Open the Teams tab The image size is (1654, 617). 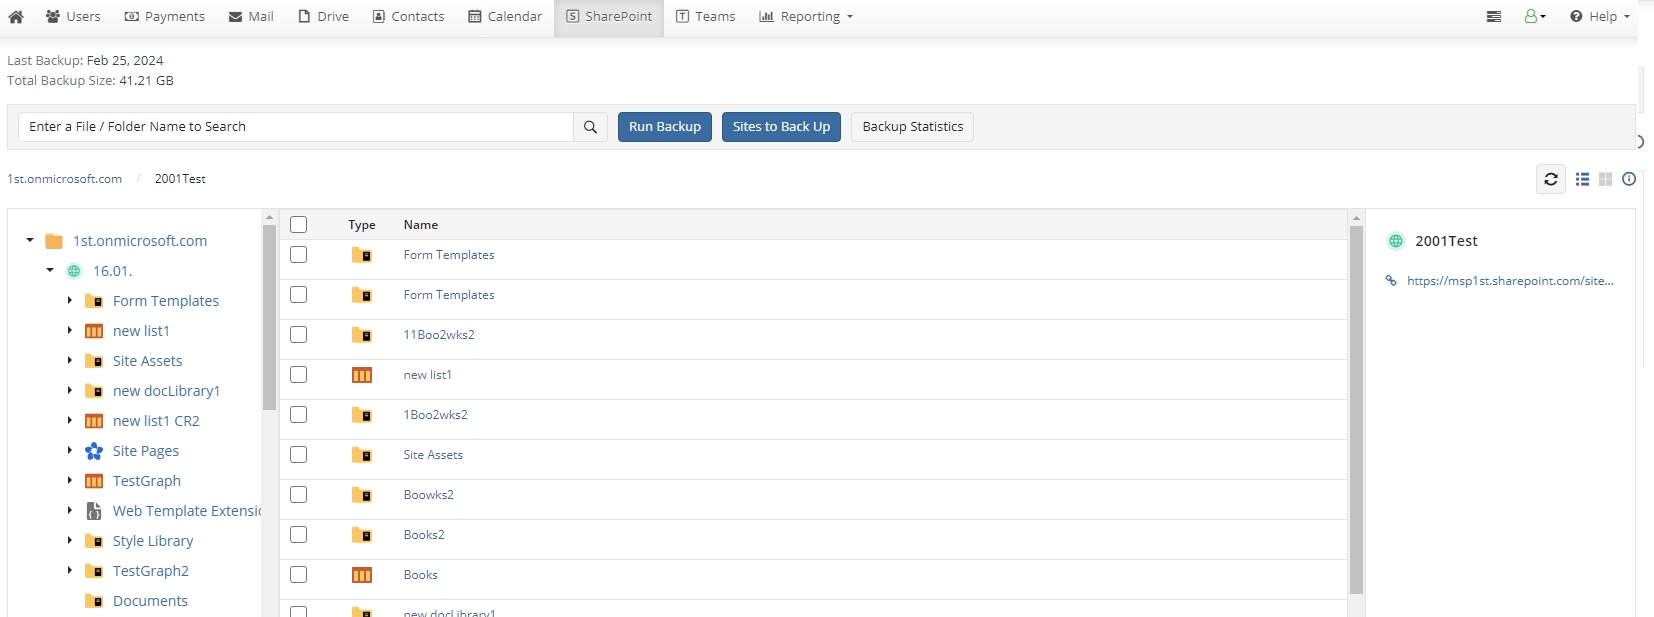705,17
